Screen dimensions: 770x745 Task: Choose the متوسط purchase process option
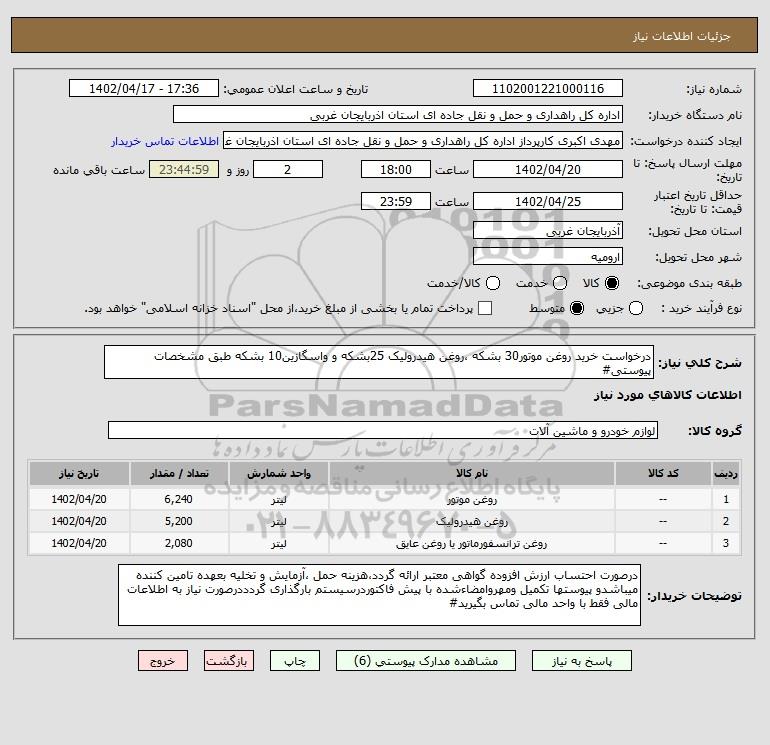coord(577,308)
